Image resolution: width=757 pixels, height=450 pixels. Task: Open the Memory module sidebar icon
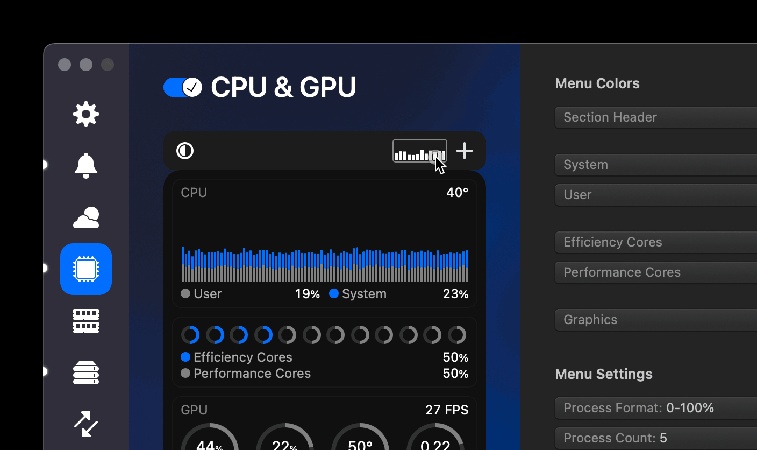coord(86,321)
